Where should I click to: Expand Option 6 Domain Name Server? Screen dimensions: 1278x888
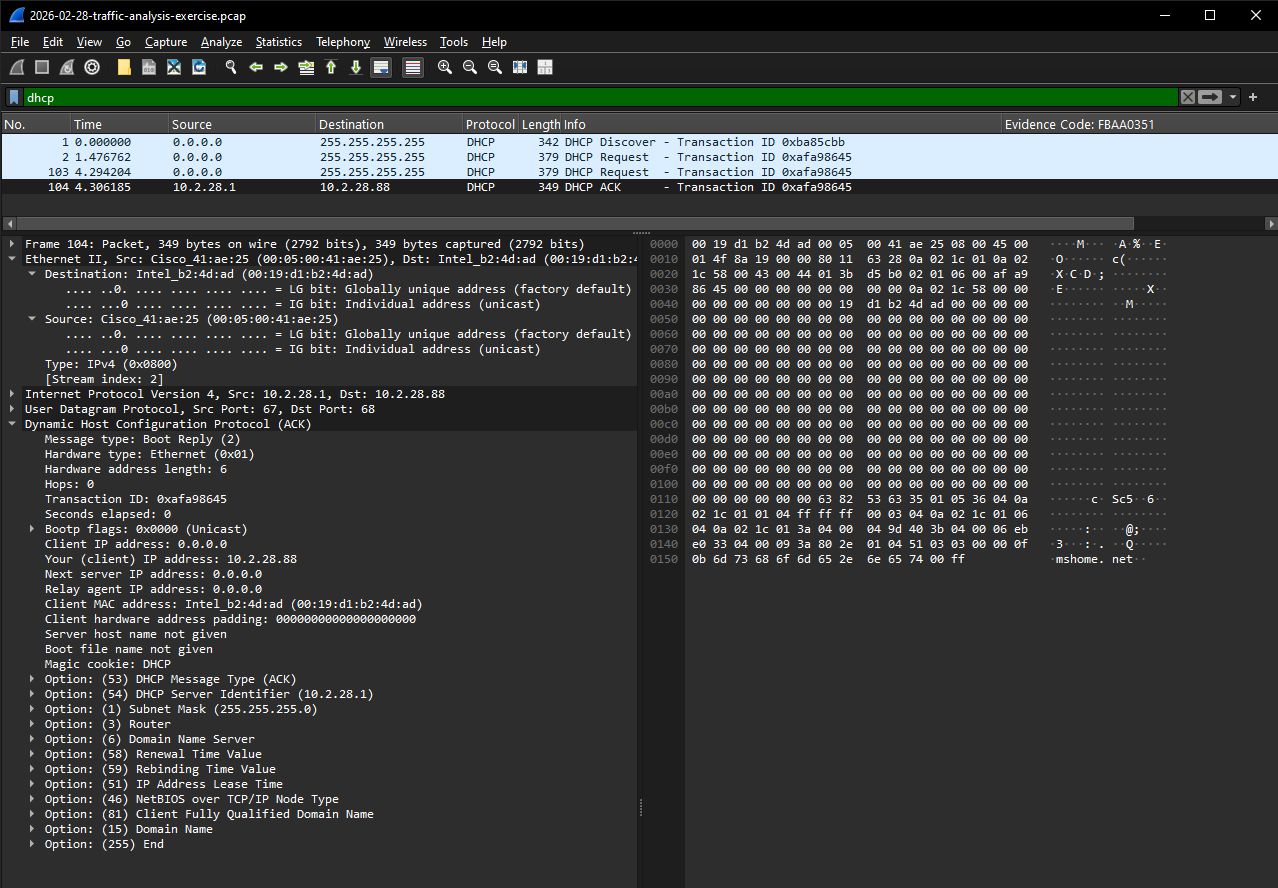point(32,739)
